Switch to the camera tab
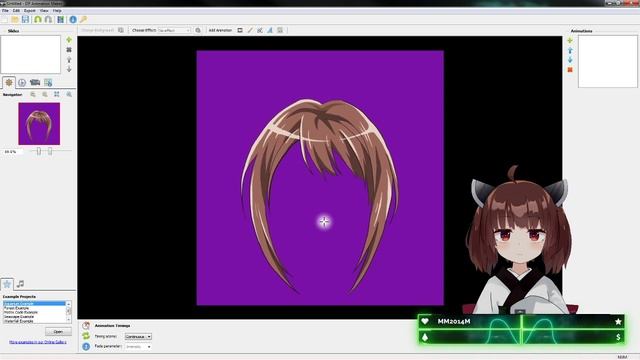640x360 pixels. point(35,82)
